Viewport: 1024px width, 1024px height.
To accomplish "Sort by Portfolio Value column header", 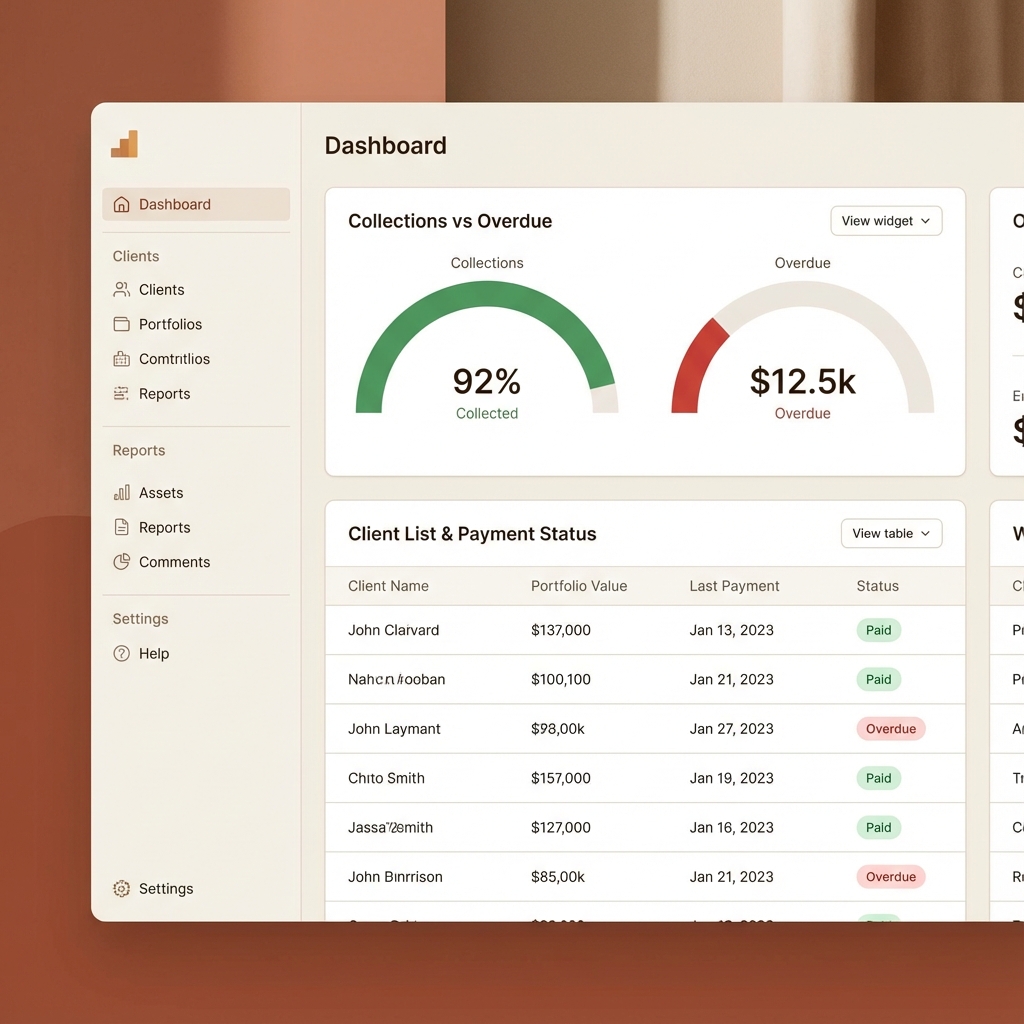I will point(579,586).
